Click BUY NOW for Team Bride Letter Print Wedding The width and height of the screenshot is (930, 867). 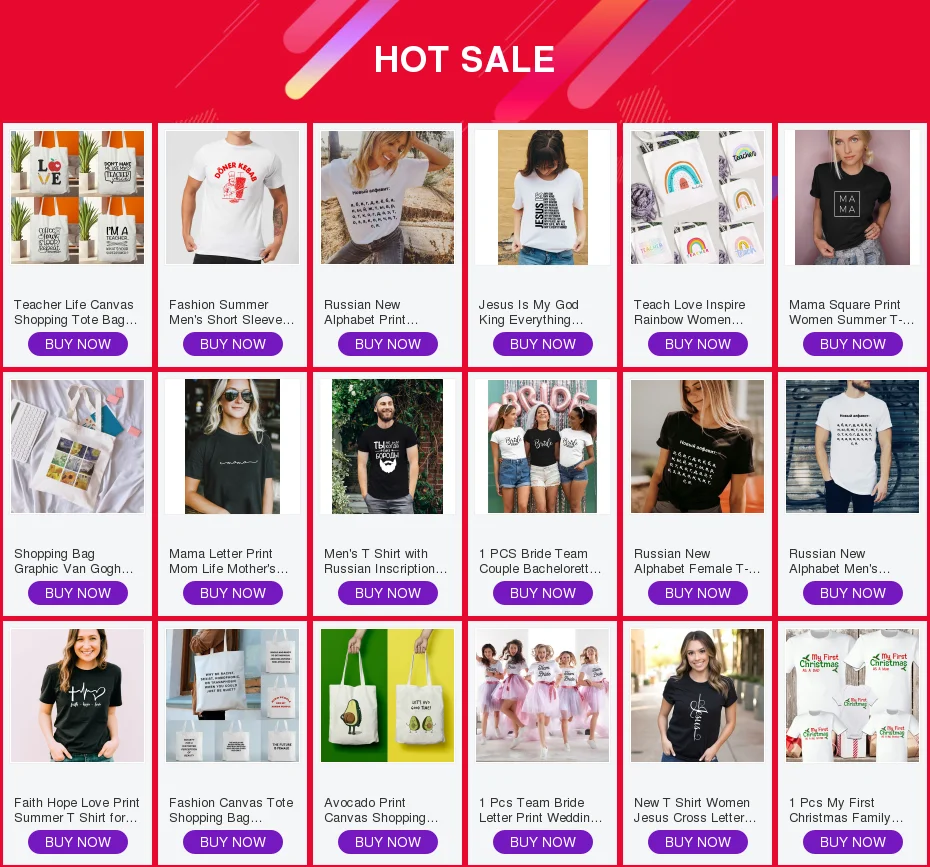tap(543, 842)
